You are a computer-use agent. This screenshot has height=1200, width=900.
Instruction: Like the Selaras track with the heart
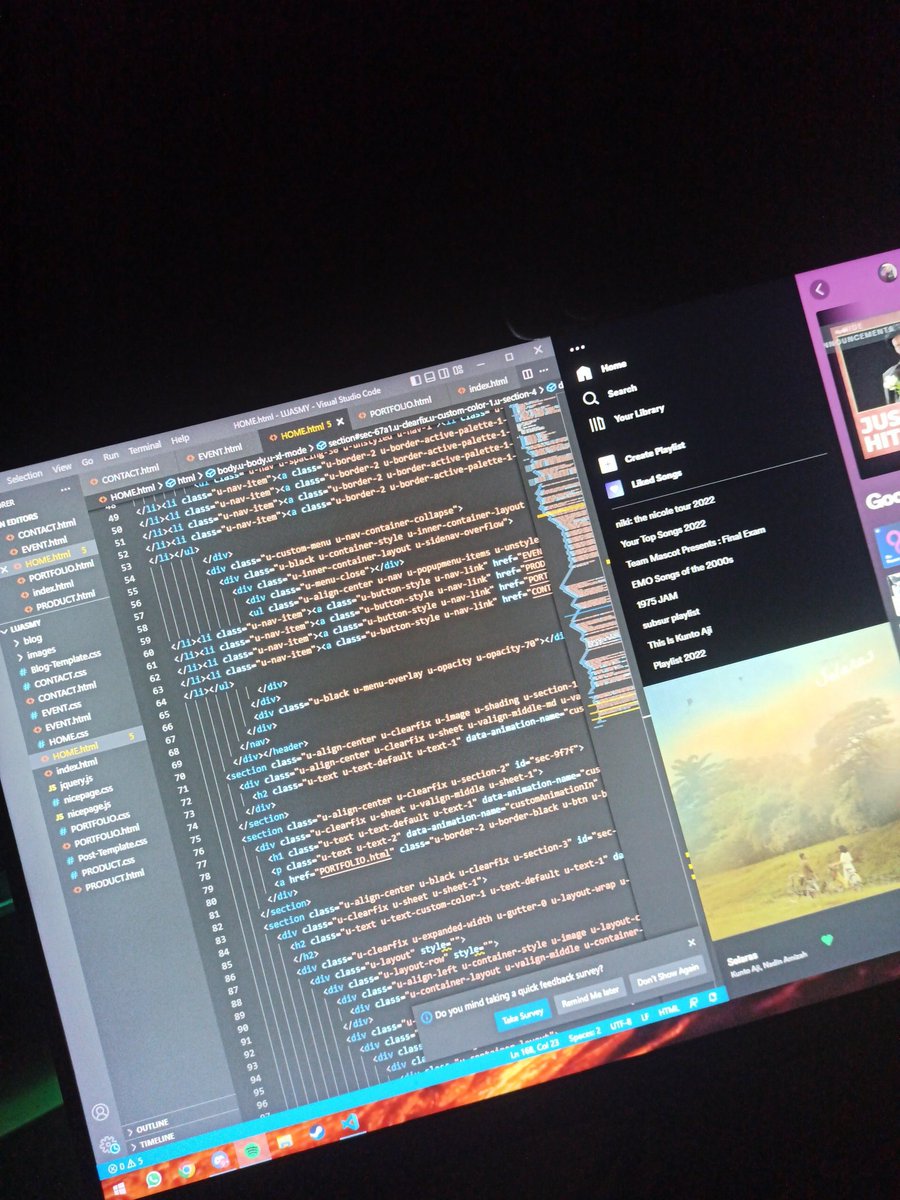(826, 939)
